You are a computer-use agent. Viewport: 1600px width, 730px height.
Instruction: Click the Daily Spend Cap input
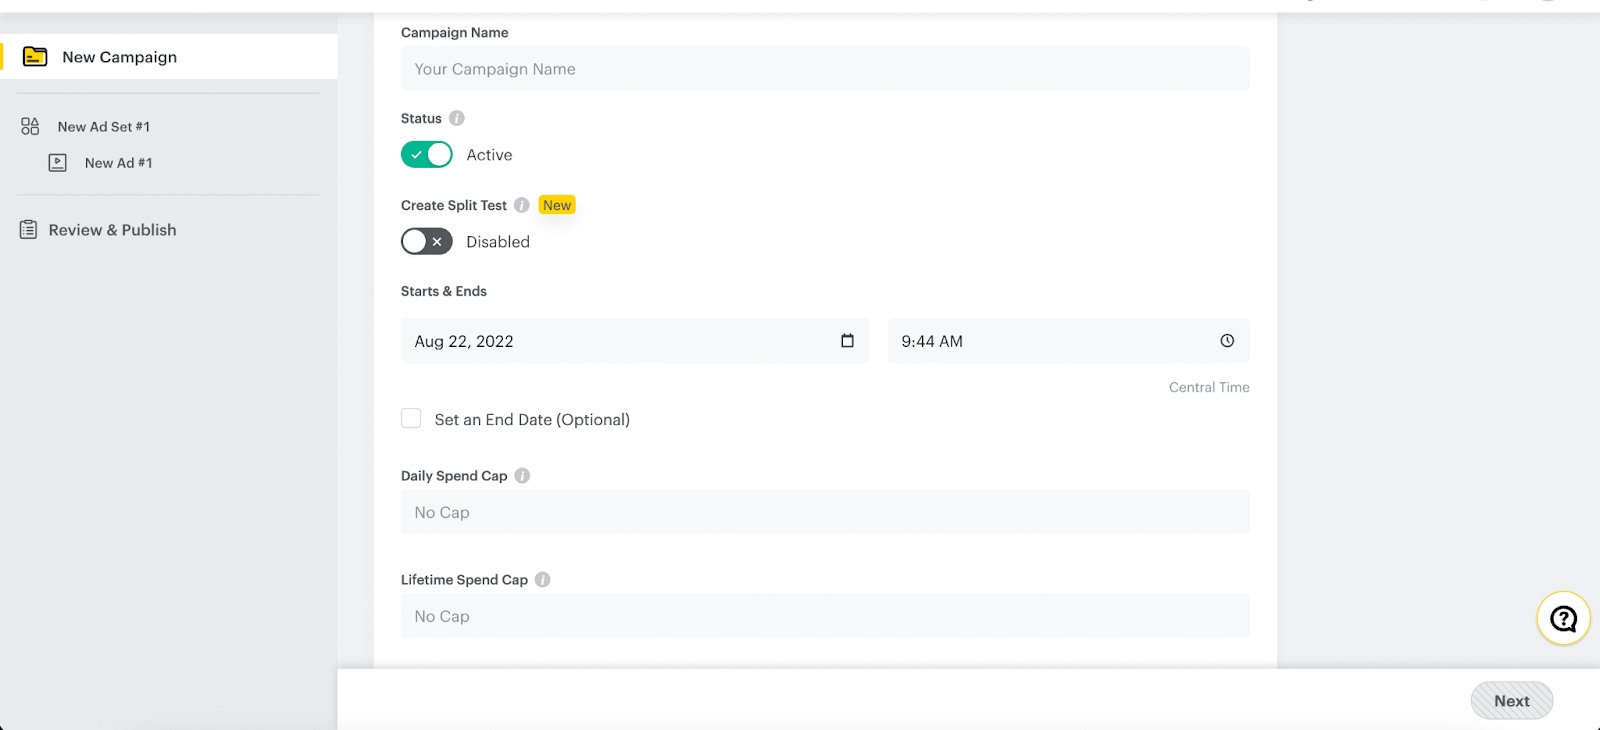825,512
